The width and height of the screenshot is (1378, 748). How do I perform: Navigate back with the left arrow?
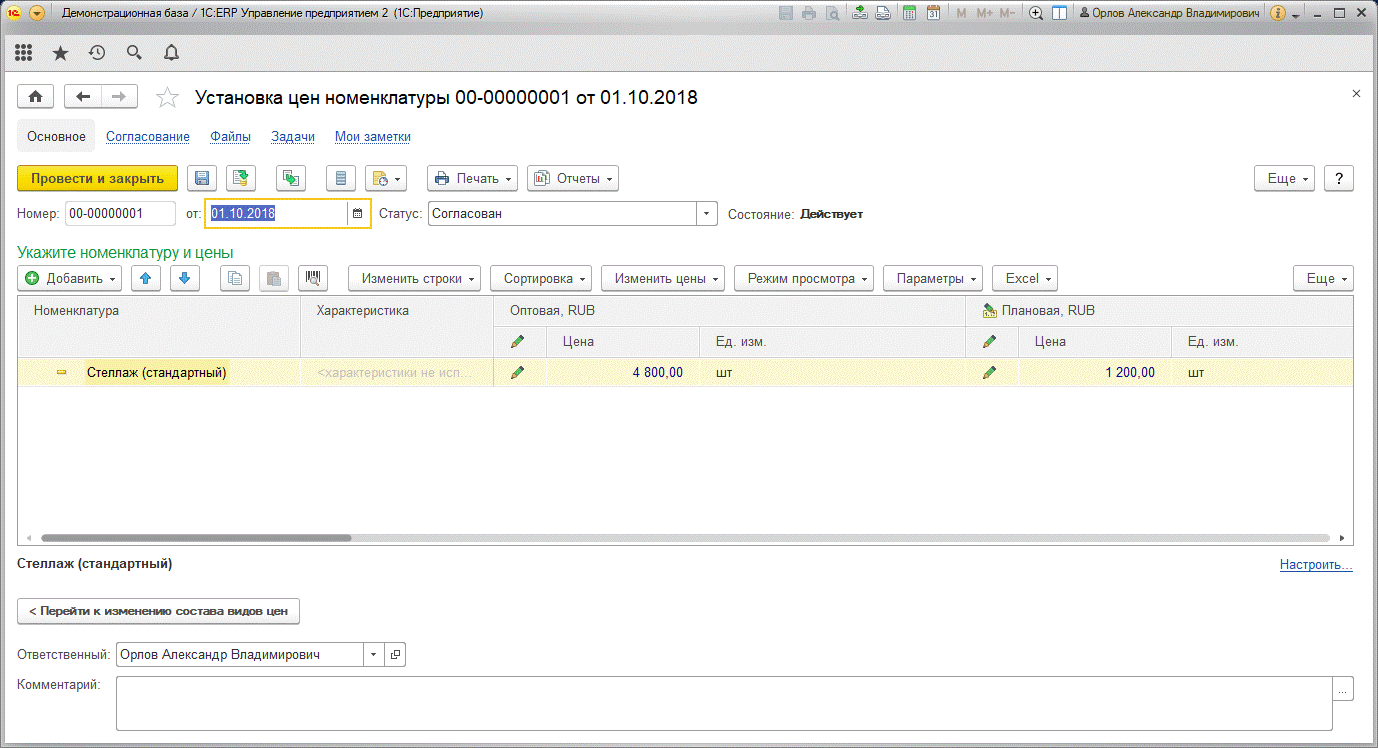(x=83, y=96)
